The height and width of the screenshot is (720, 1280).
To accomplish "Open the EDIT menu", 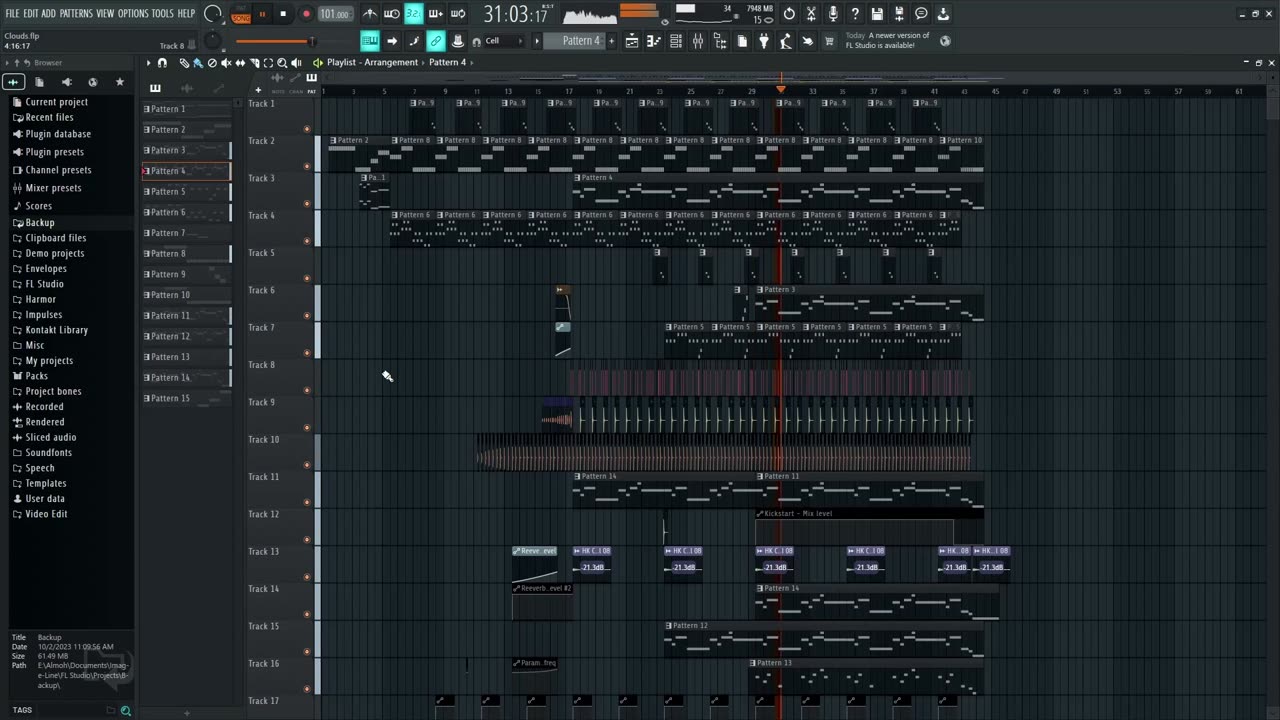I will 31,14.
